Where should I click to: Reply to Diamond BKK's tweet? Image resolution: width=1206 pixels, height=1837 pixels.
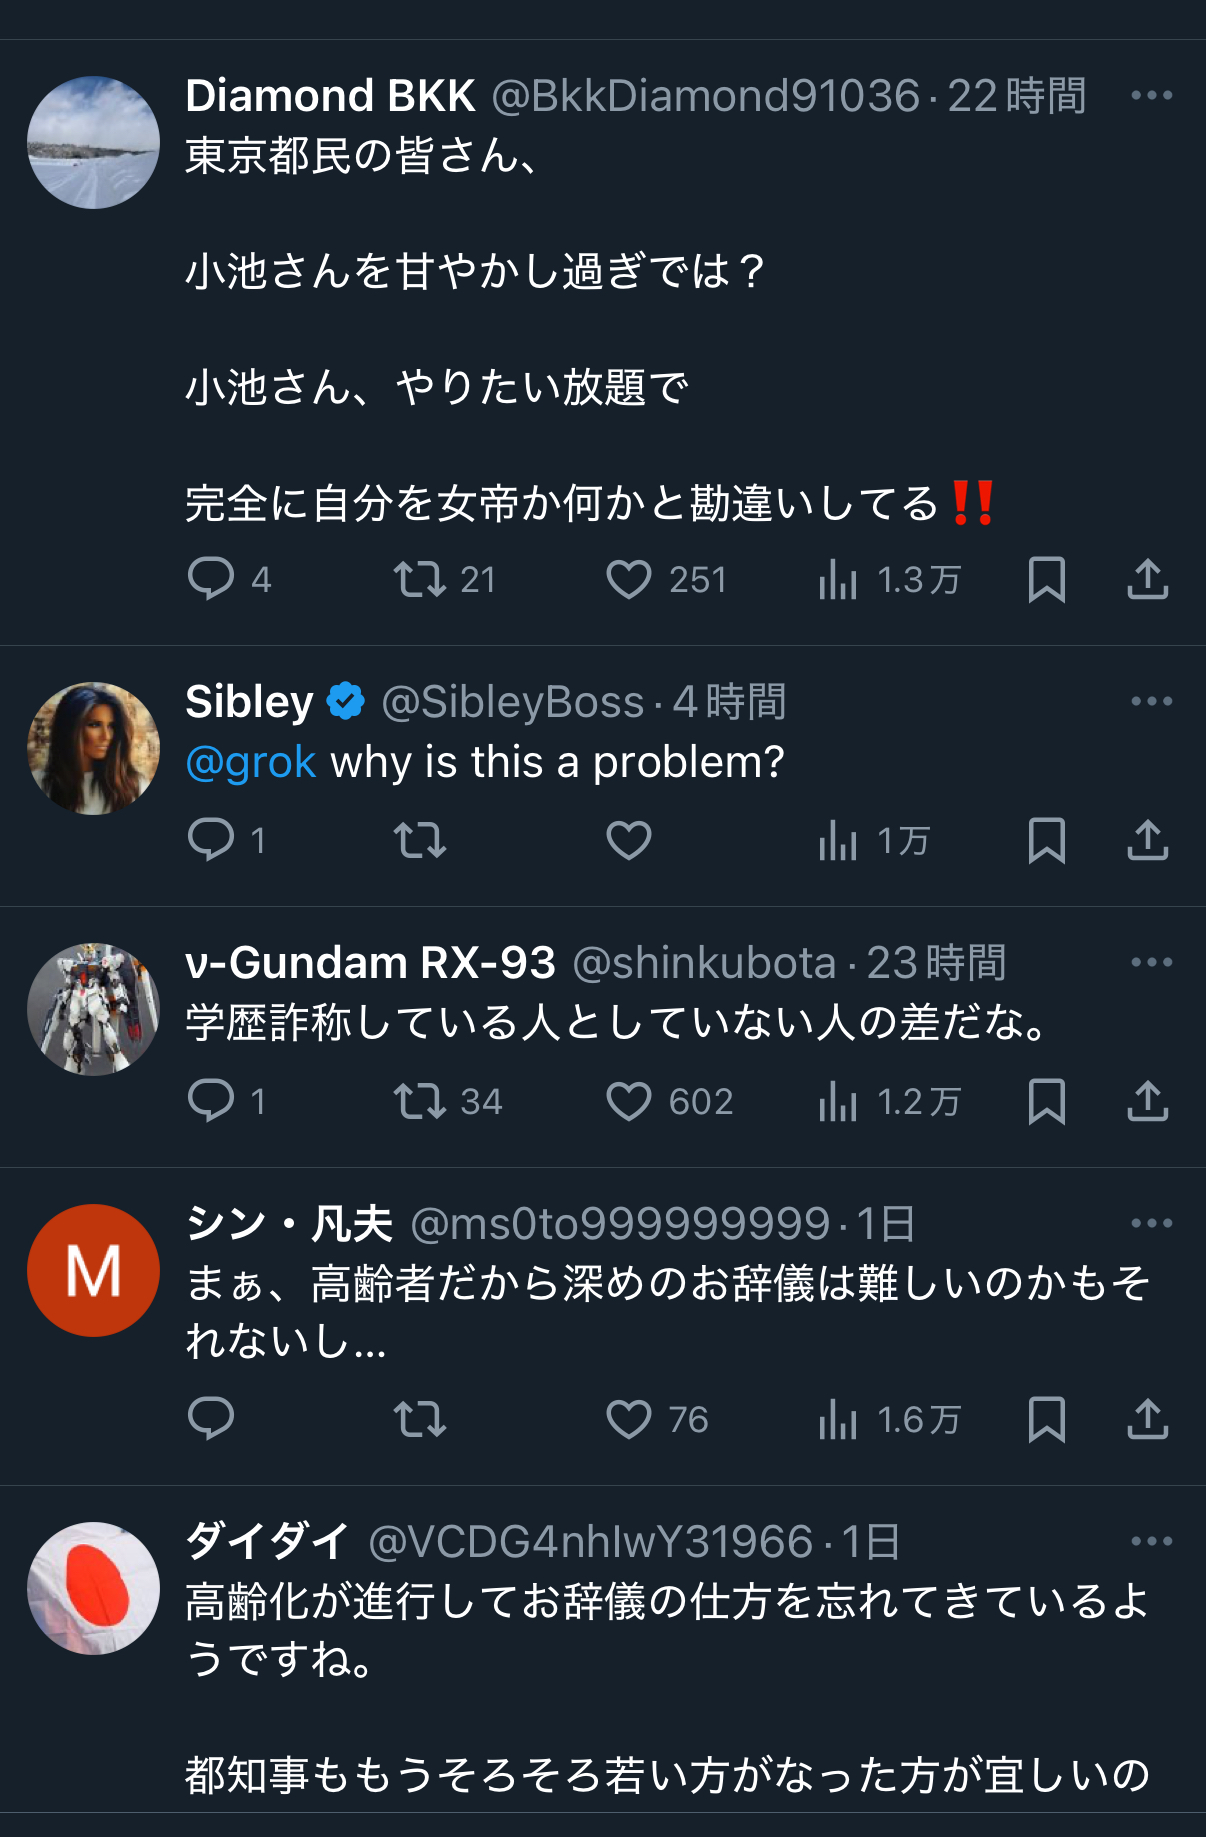211,579
